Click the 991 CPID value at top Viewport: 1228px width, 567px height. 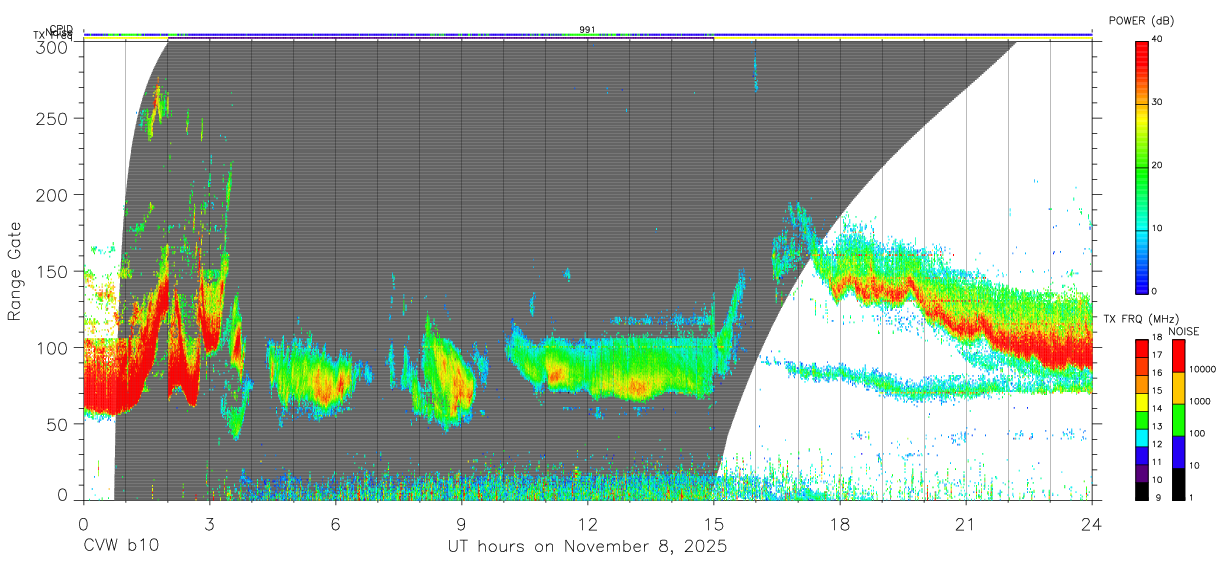tap(587, 29)
